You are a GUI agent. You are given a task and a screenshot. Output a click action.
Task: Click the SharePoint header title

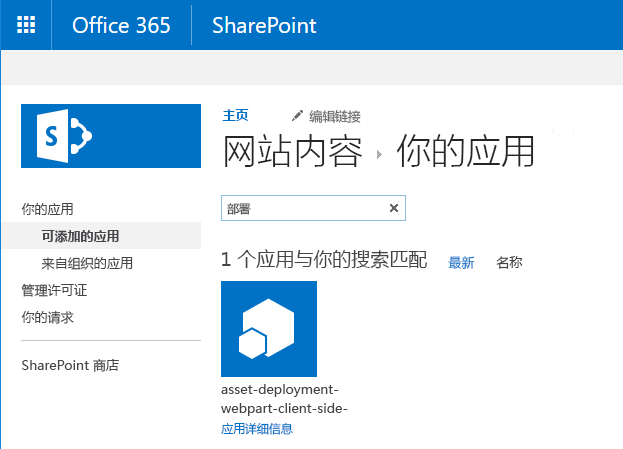pos(264,25)
